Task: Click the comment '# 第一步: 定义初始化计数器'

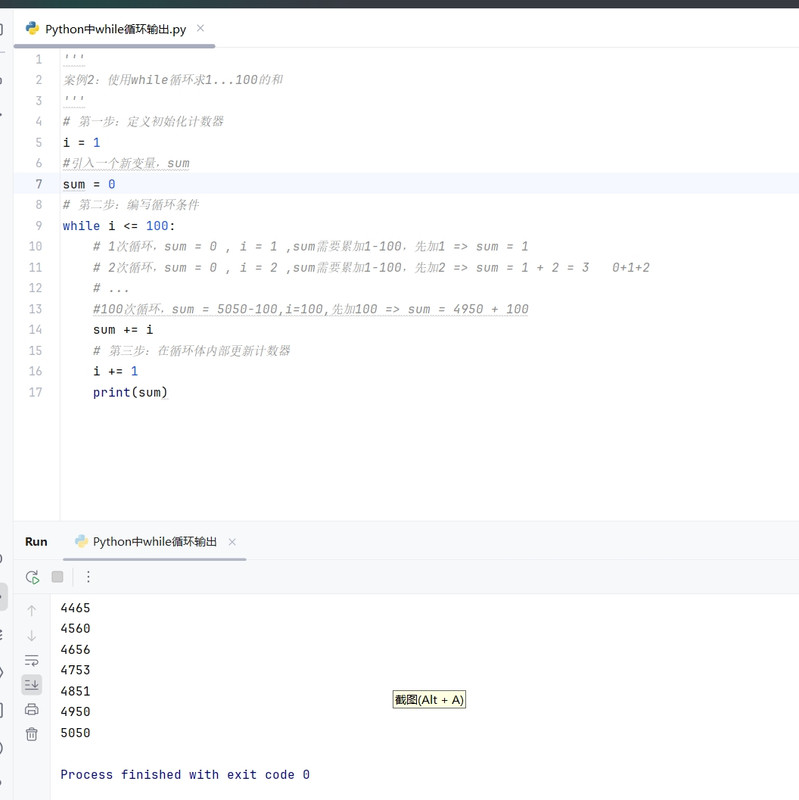Action: (x=143, y=121)
